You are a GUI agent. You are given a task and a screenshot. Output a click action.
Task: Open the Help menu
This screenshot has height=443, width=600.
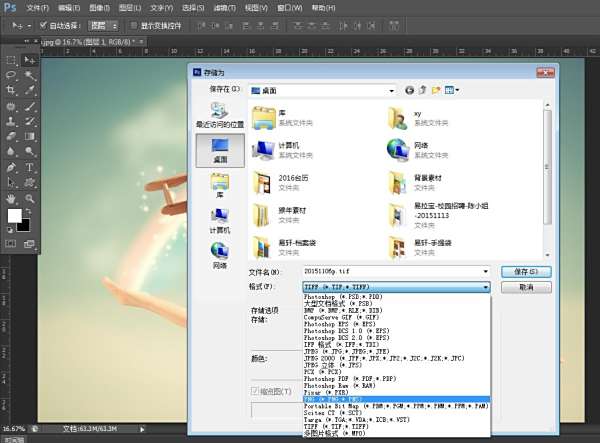pyautogui.click(x=323, y=8)
